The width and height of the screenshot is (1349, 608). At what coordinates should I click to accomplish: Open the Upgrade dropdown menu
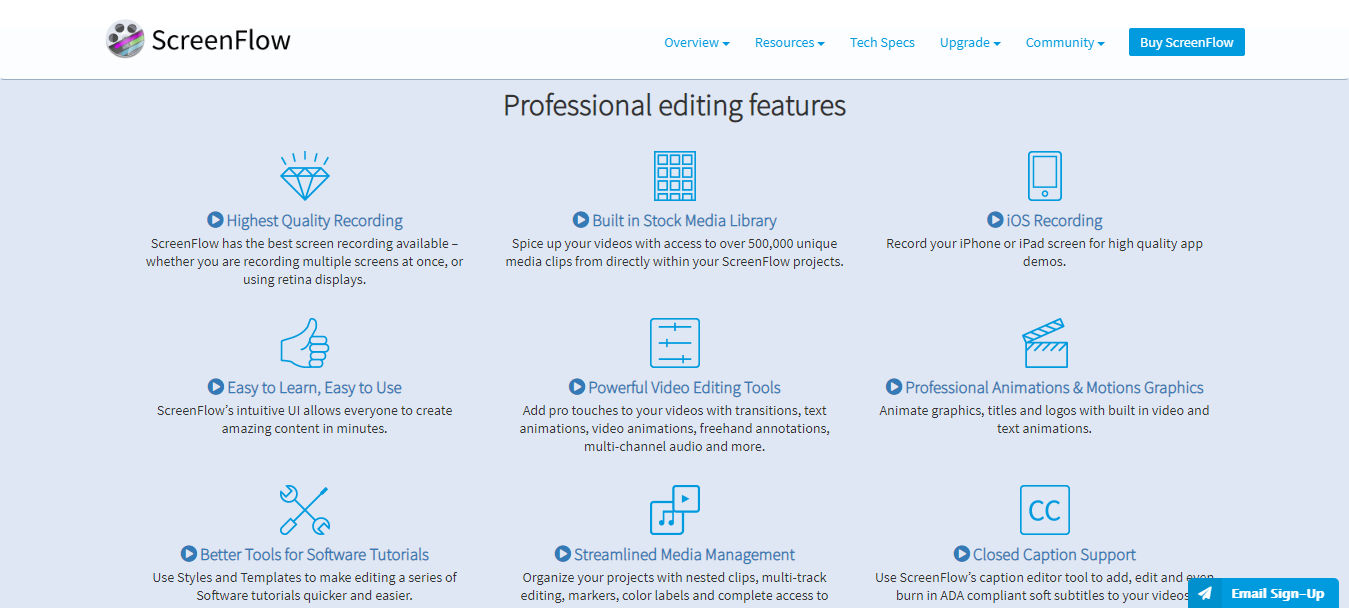pos(970,42)
